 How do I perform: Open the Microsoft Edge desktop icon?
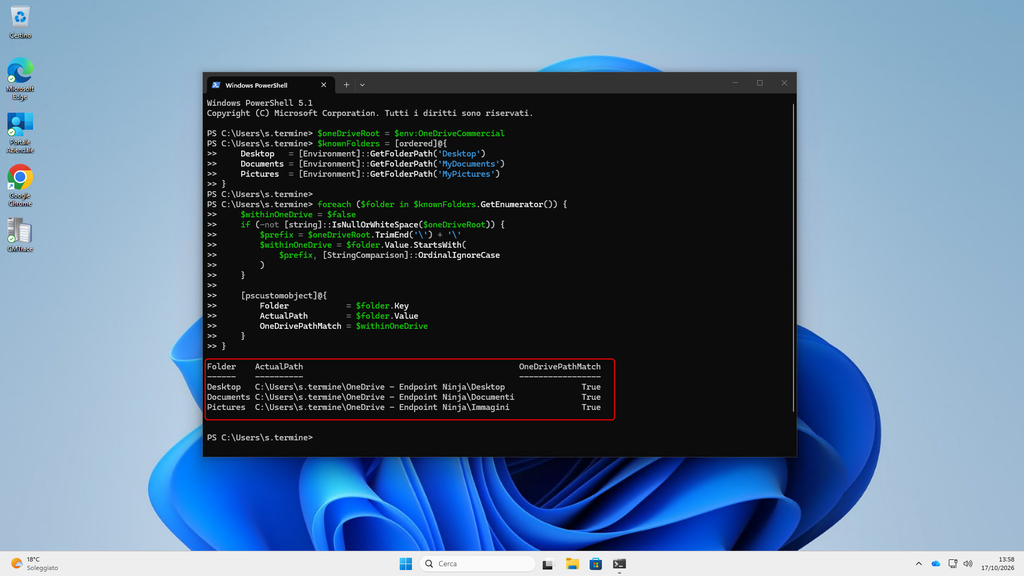tap(20, 79)
